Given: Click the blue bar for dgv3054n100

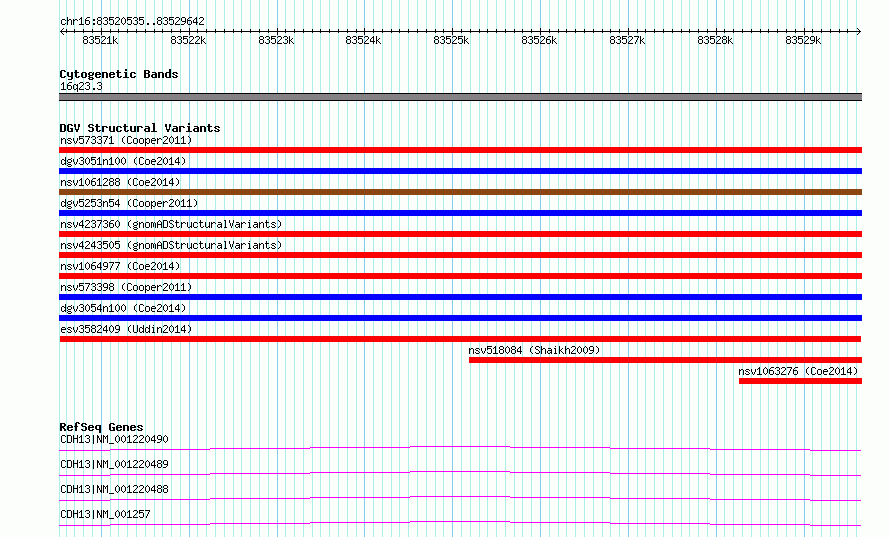Looking at the screenshot, I should (460, 318).
